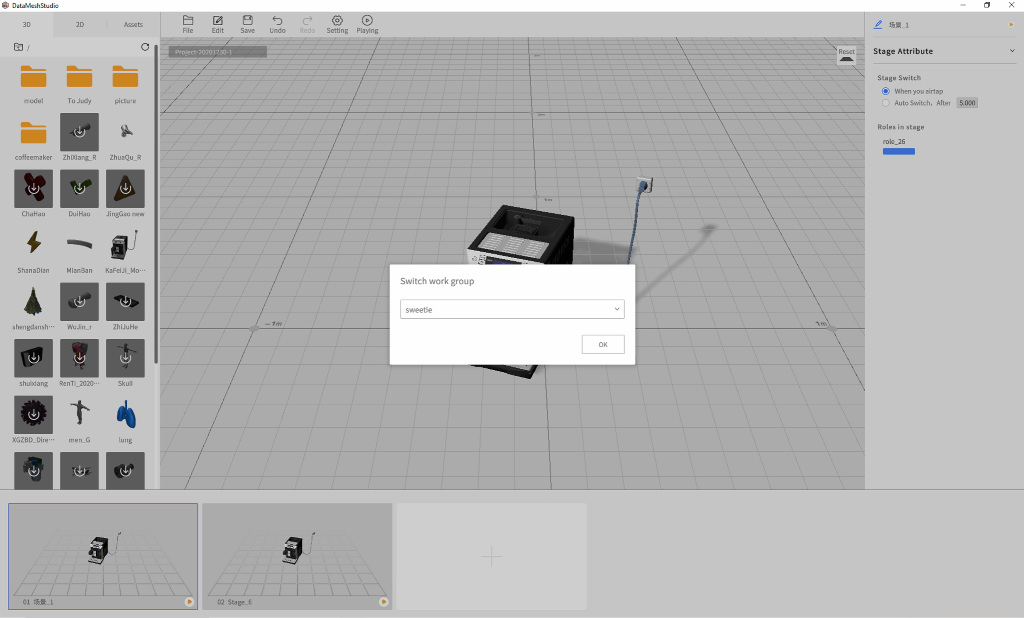Select the KaFeiJi coffee machine asset
The image size is (1024, 618).
125,250
